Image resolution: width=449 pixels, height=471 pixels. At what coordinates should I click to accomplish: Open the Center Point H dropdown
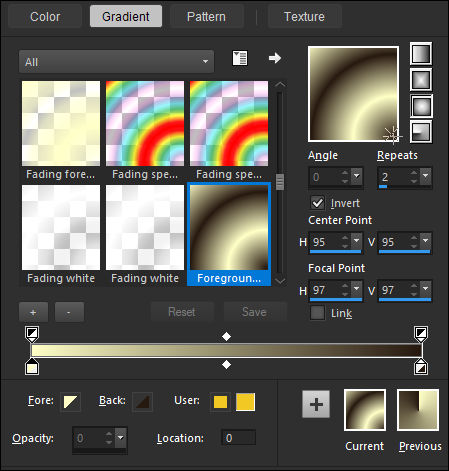click(357, 241)
